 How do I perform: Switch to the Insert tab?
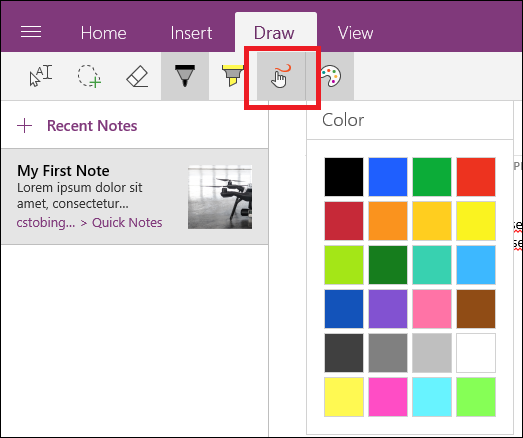(191, 33)
